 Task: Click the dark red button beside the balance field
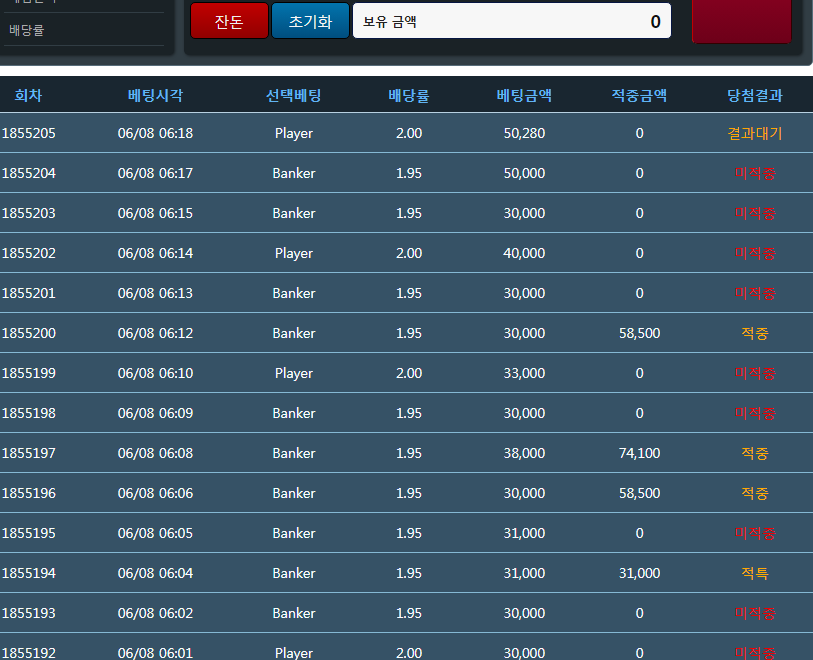tap(741, 21)
